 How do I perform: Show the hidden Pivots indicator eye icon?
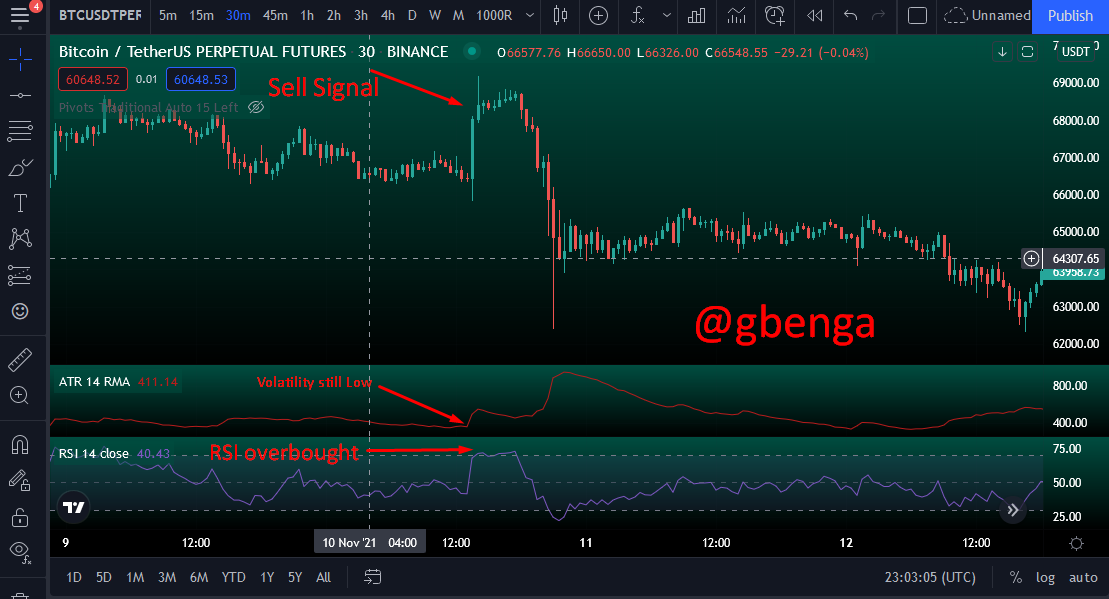[x=256, y=107]
